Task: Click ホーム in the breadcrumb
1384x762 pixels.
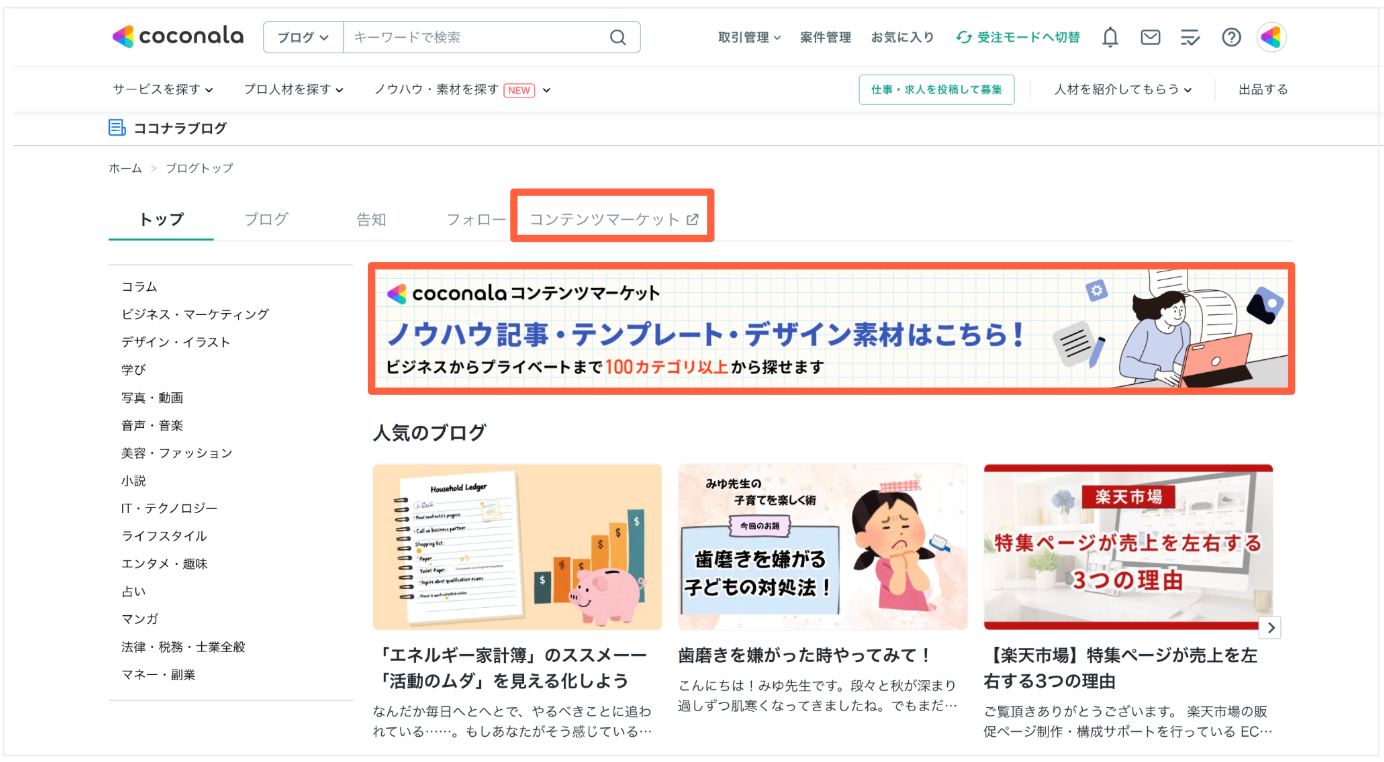Action: click(x=125, y=168)
